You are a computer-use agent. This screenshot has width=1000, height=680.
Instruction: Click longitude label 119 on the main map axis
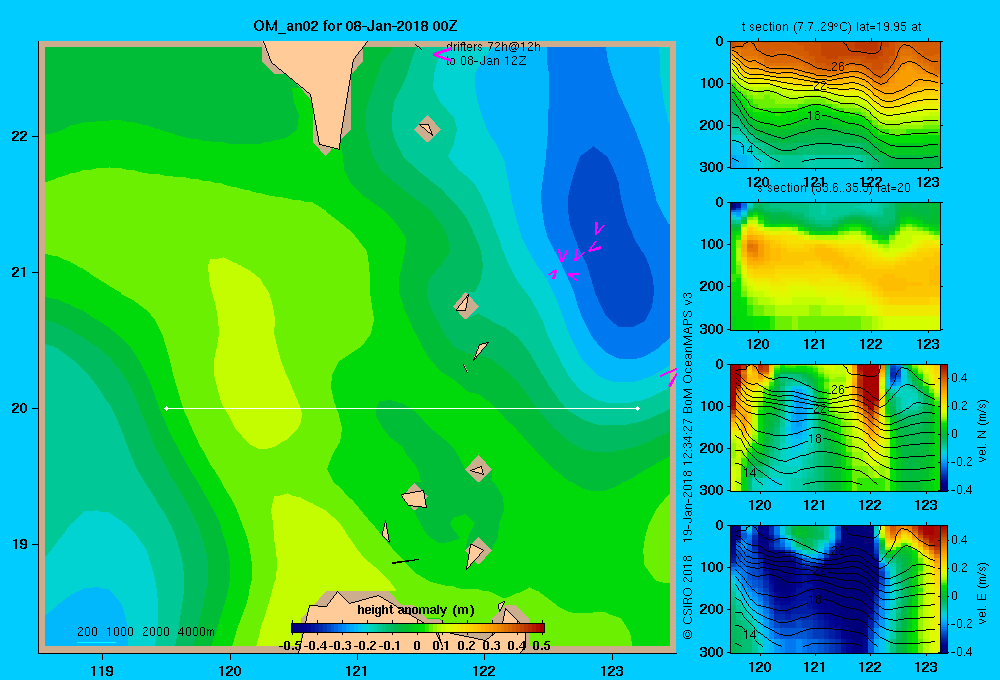tap(102, 670)
